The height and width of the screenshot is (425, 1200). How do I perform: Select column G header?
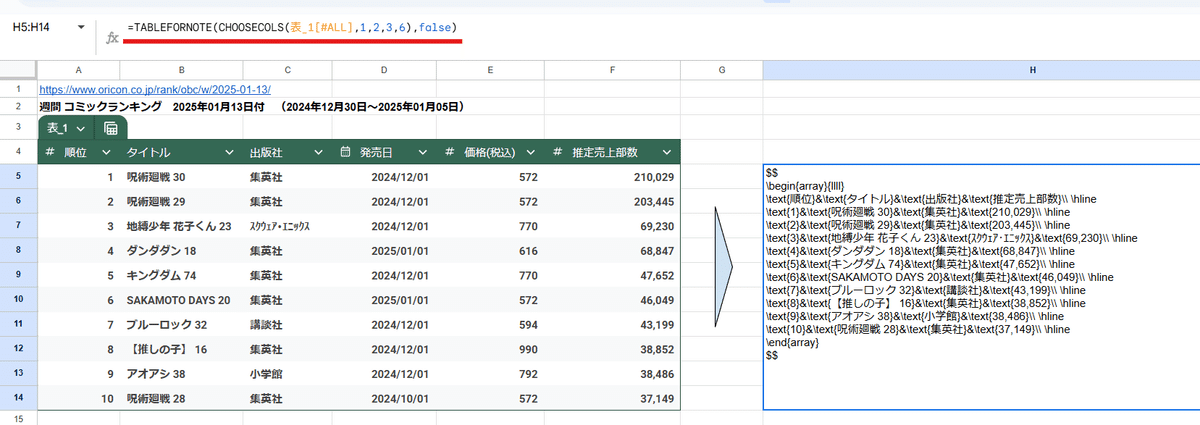tap(721, 69)
